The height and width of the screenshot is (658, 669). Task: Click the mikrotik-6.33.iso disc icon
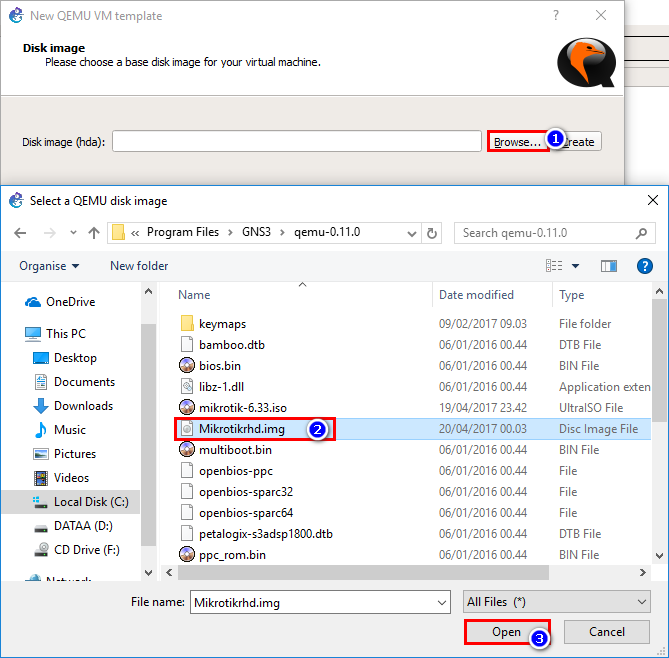pyautogui.click(x=187, y=408)
